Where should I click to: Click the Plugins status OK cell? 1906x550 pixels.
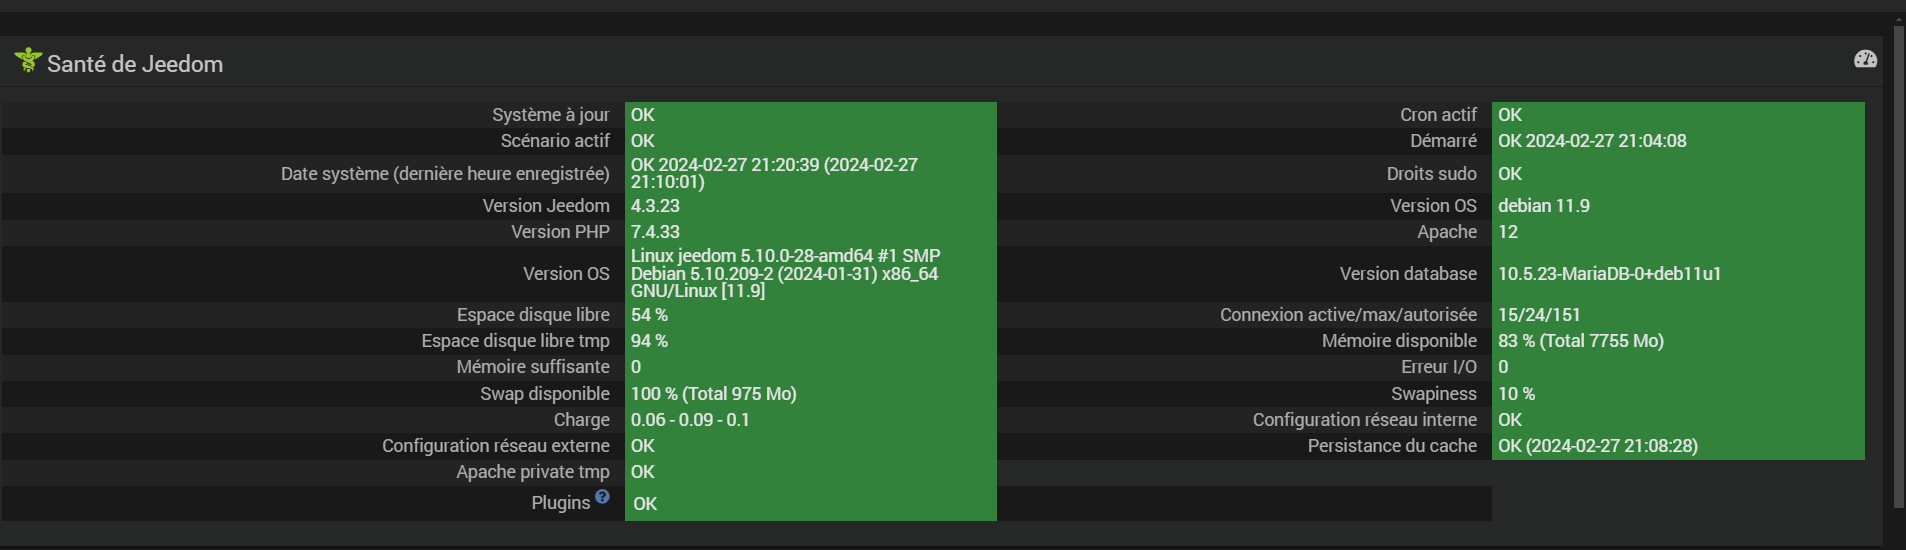coord(810,504)
